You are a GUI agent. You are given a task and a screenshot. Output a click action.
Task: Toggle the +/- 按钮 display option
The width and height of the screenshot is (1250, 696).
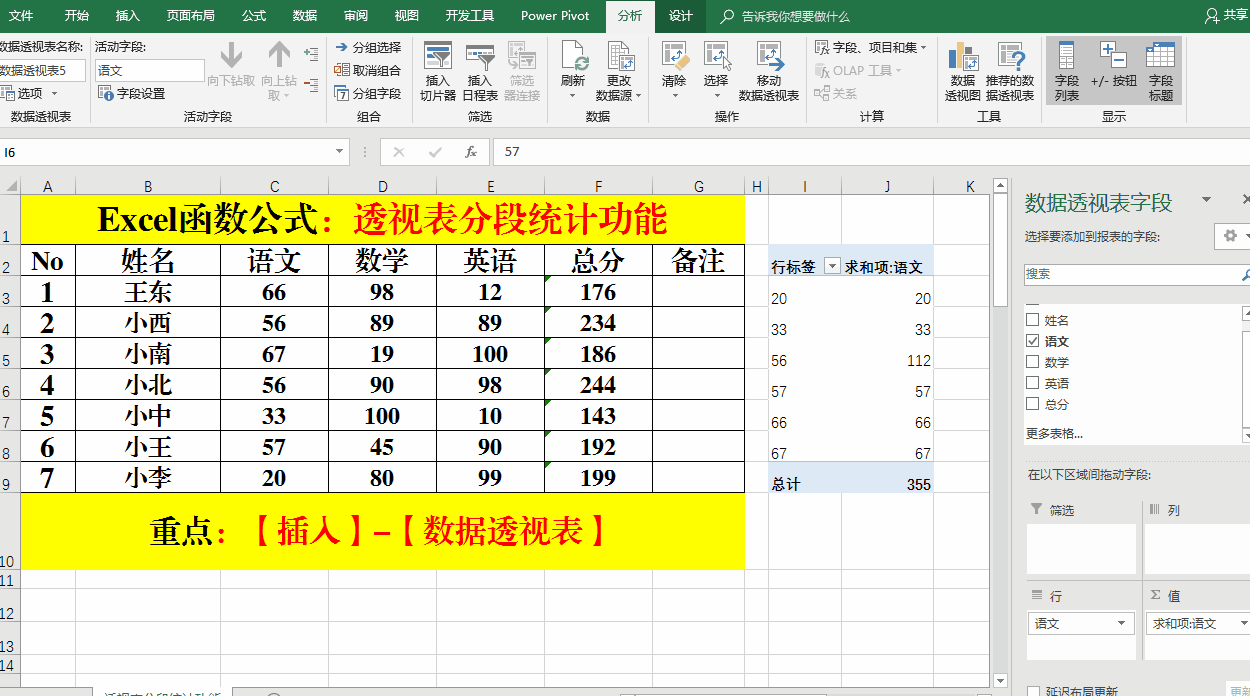click(1113, 71)
